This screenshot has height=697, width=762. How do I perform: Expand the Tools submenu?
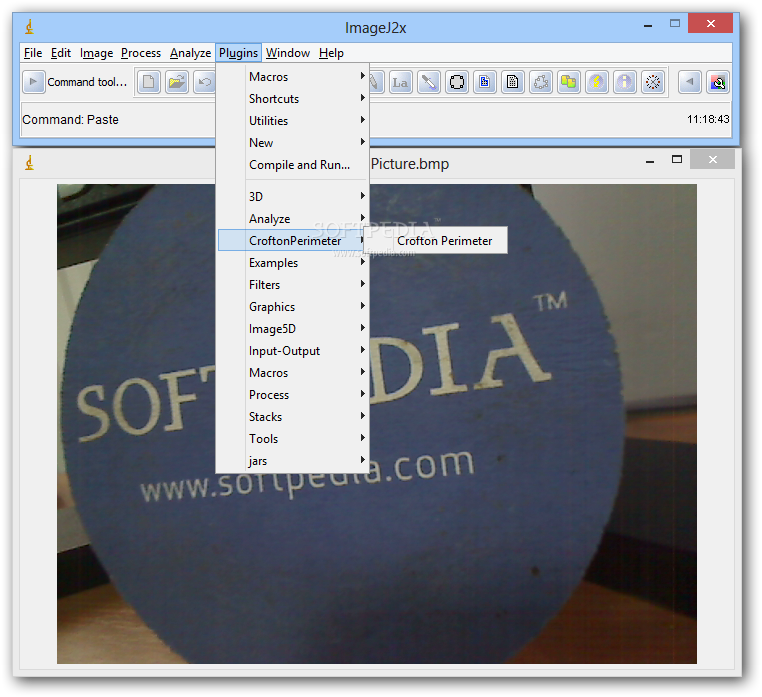coord(293,439)
